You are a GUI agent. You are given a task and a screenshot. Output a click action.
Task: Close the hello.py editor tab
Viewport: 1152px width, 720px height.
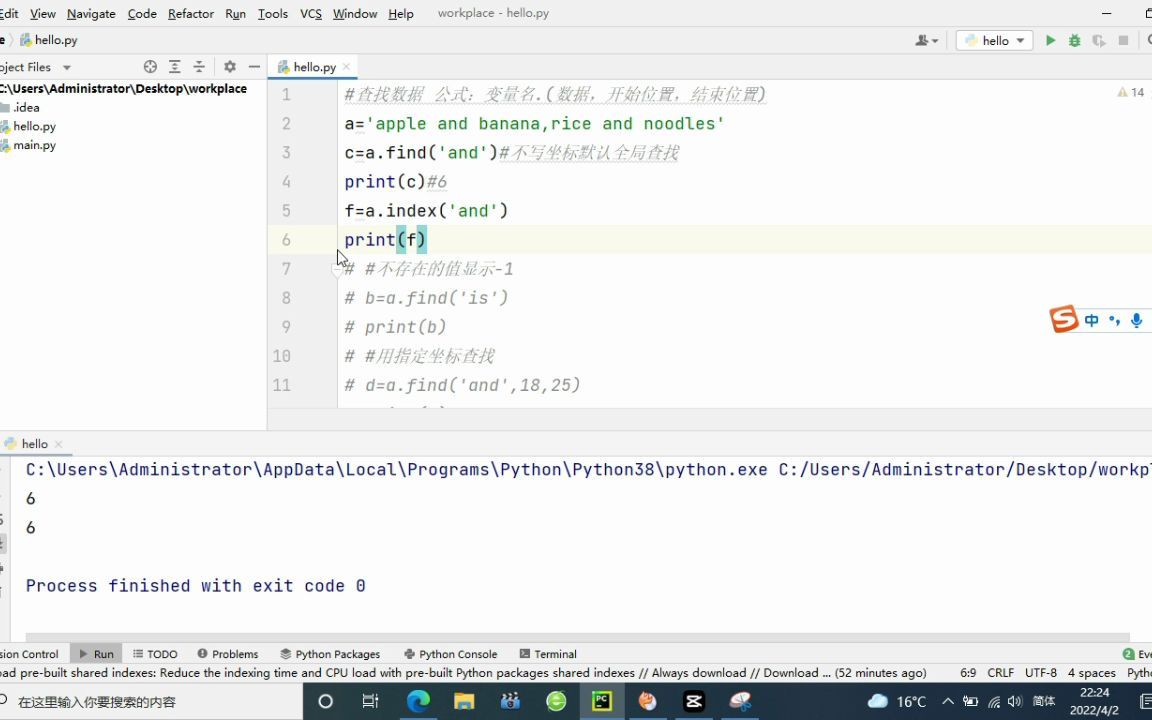(346, 67)
